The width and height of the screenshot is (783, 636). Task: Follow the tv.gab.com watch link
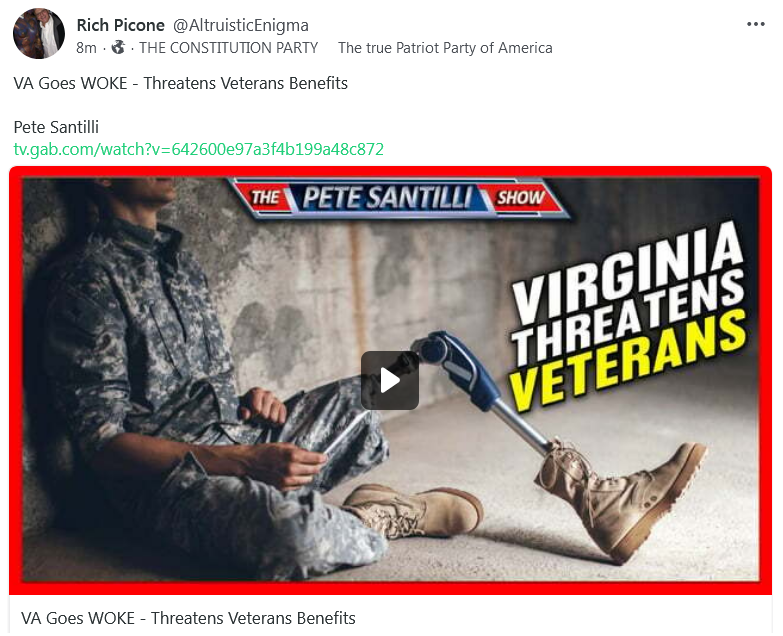[x=198, y=149]
